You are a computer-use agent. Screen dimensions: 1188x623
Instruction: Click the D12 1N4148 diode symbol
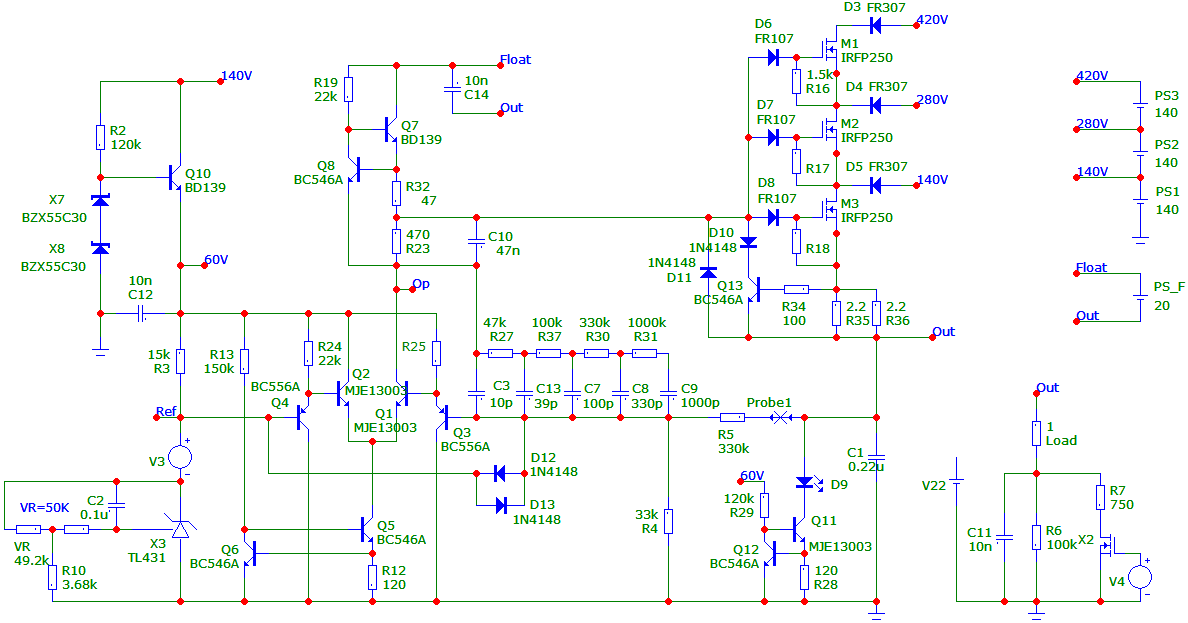500,474
